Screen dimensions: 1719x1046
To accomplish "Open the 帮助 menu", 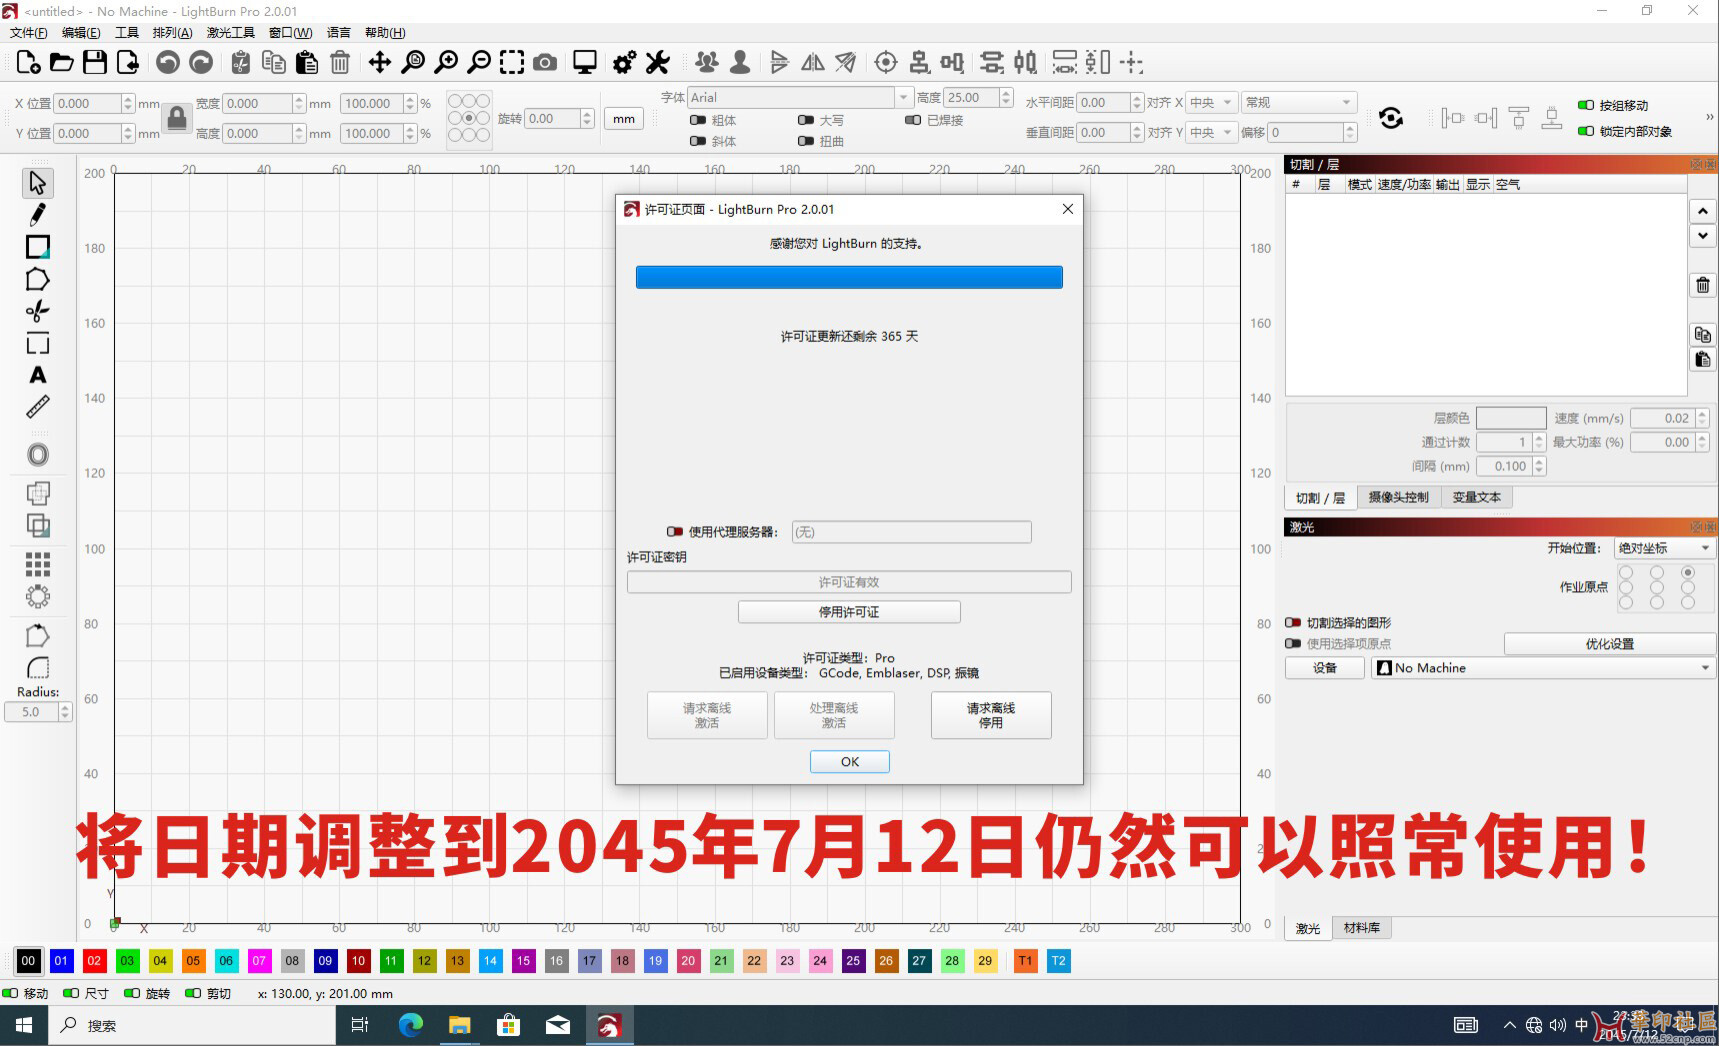I will coord(385,33).
